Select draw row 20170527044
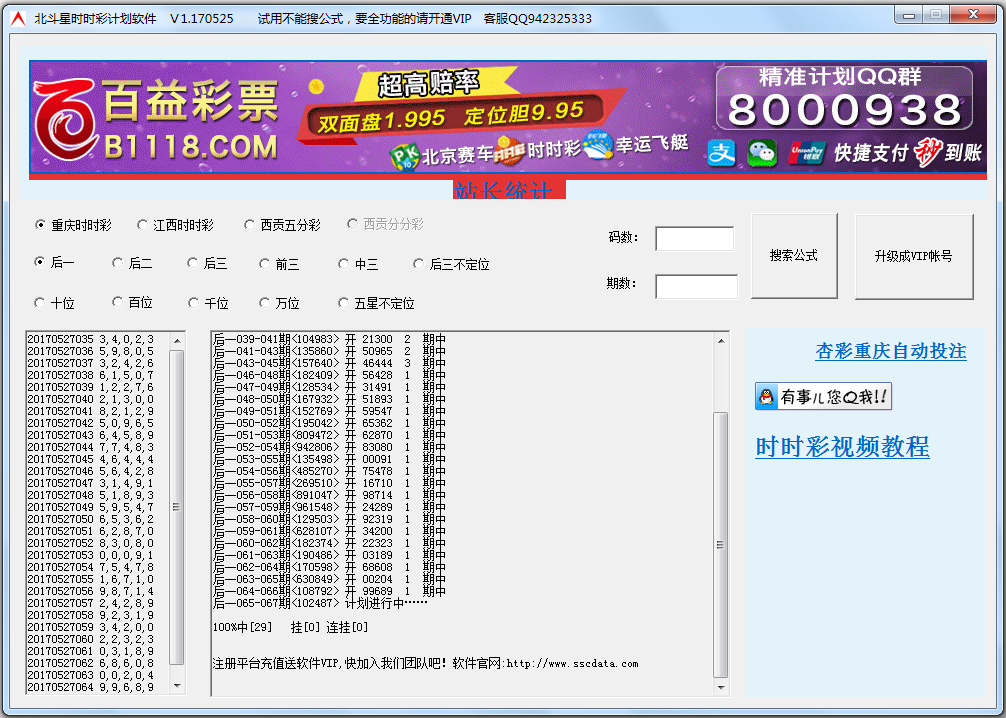The height and width of the screenshot is (718, 1006). 90,447
